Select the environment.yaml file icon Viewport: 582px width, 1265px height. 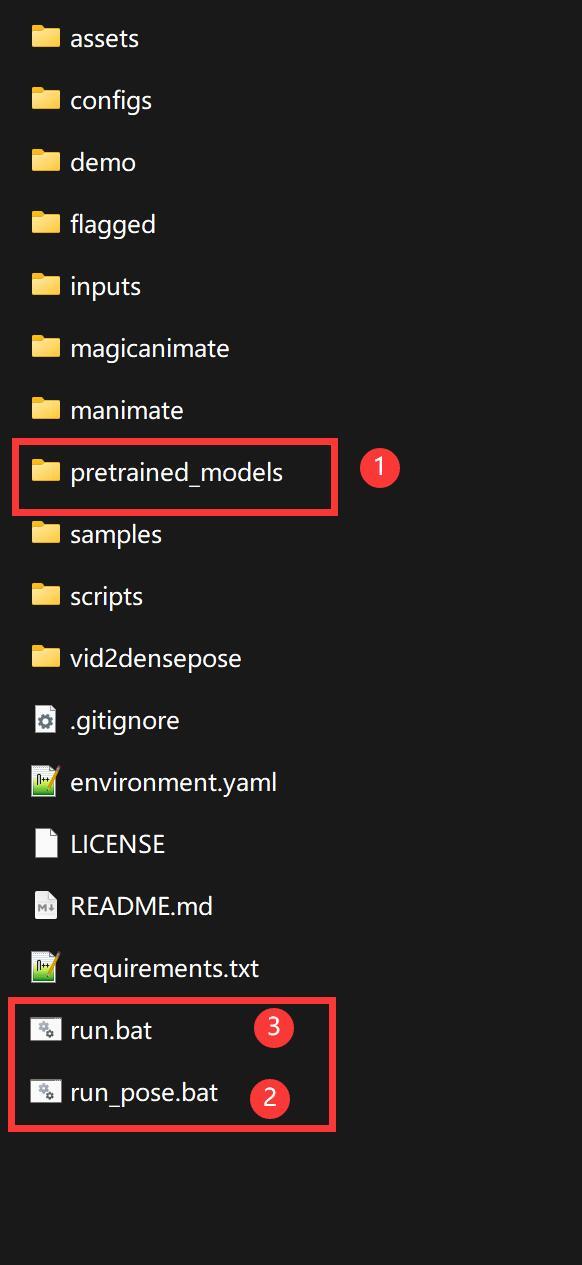[46, 782]
